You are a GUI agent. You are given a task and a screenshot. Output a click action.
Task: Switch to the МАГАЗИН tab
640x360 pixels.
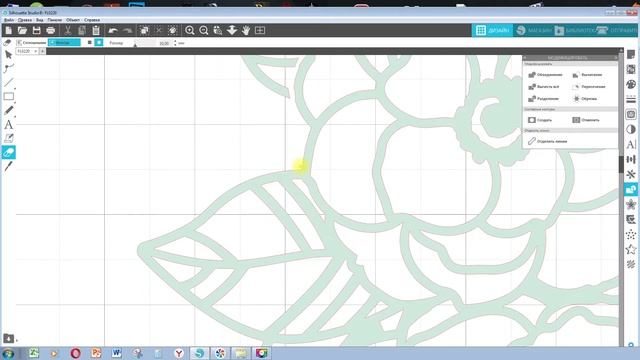(x=533, y=30)
